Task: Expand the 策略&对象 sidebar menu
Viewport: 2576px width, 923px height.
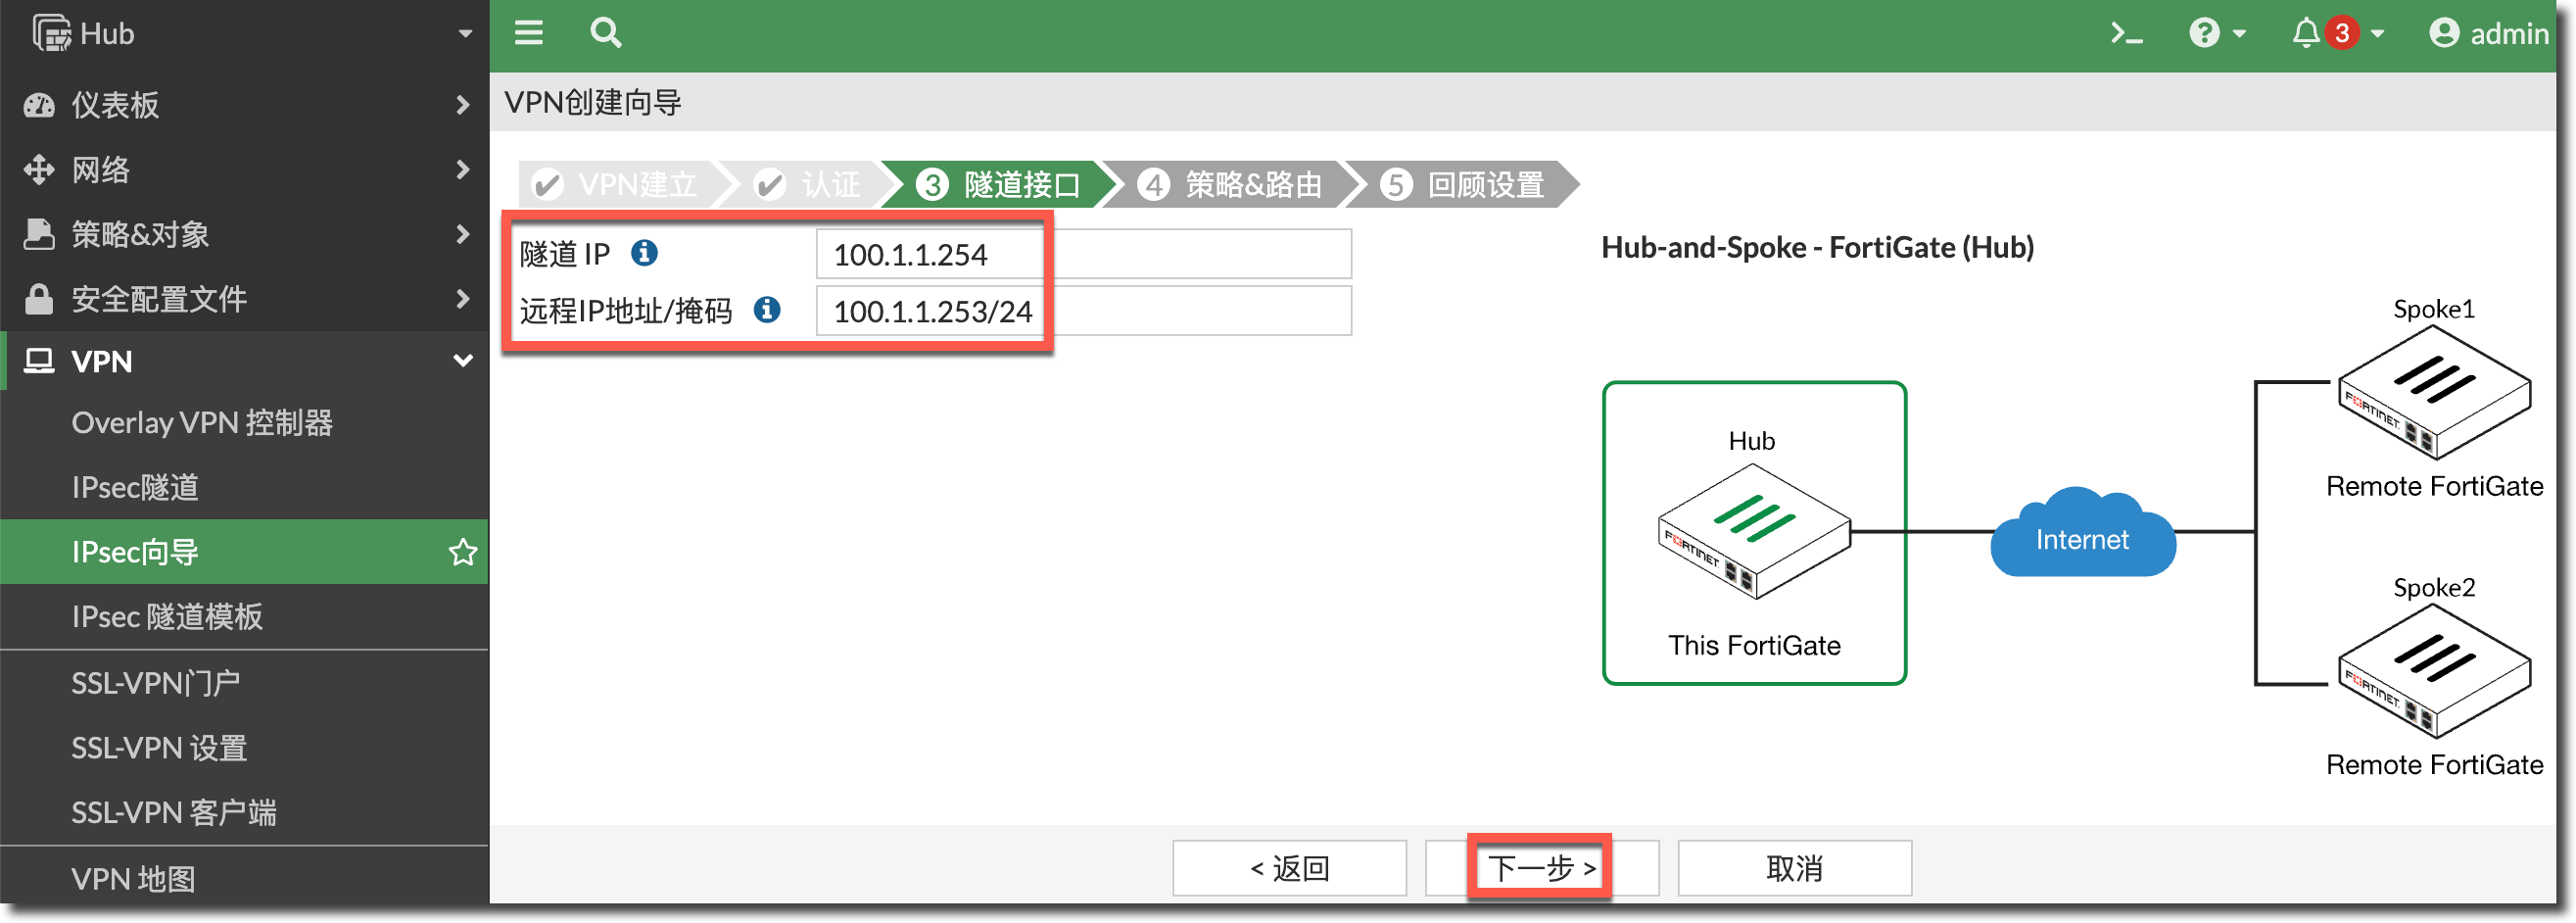Action: coord(244,234)
